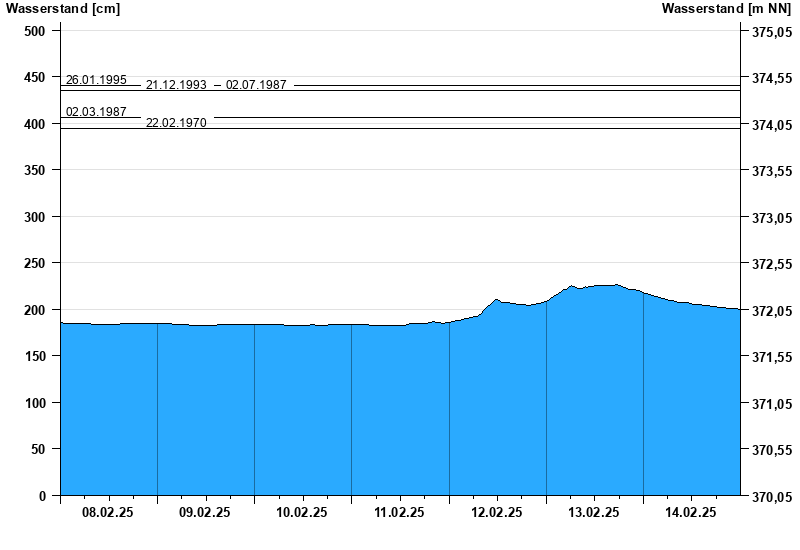Select the 02.03.1987 high-water marker label
This screenshot has height=550, width=800.
[x=96, y=112]
